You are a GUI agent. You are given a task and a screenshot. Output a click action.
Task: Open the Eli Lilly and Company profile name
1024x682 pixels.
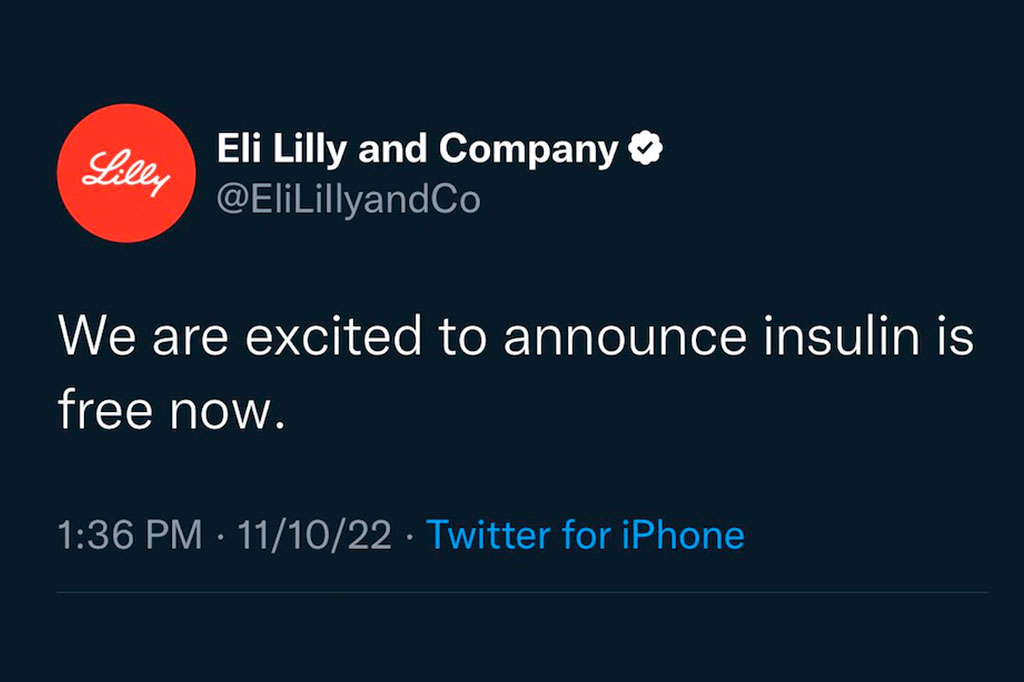pos(417,151)
